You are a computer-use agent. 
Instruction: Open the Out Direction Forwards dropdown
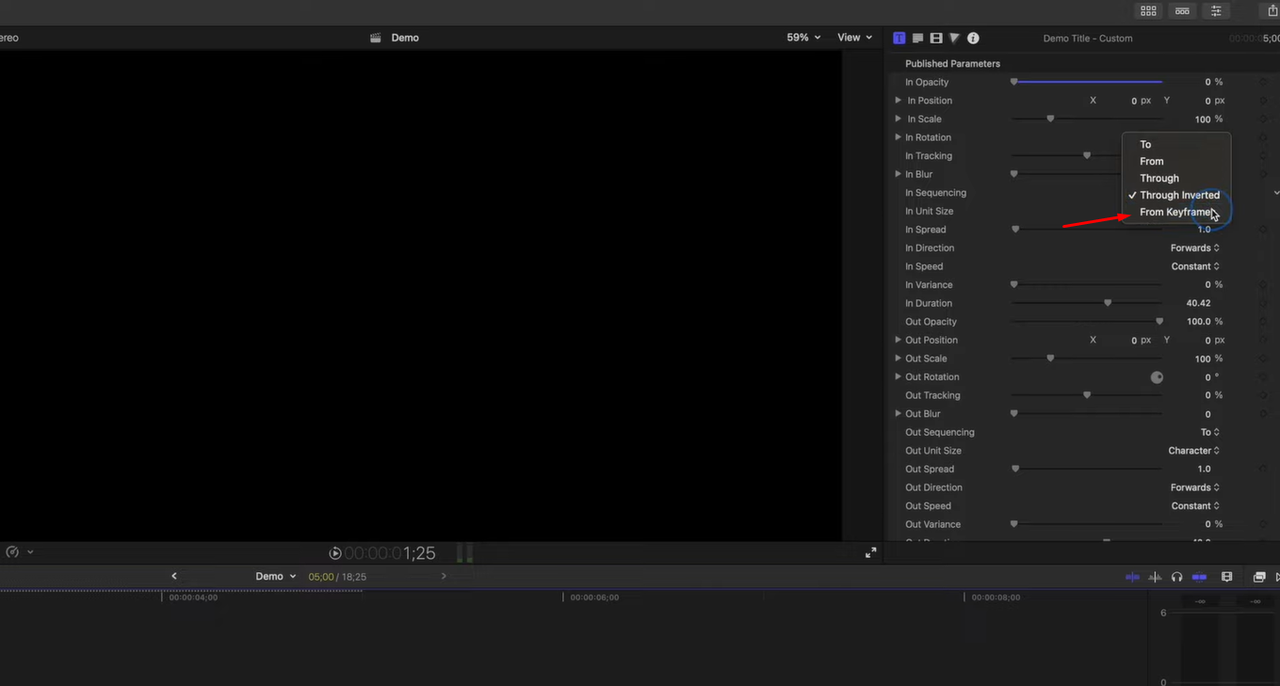click(x=1195, y=488)
